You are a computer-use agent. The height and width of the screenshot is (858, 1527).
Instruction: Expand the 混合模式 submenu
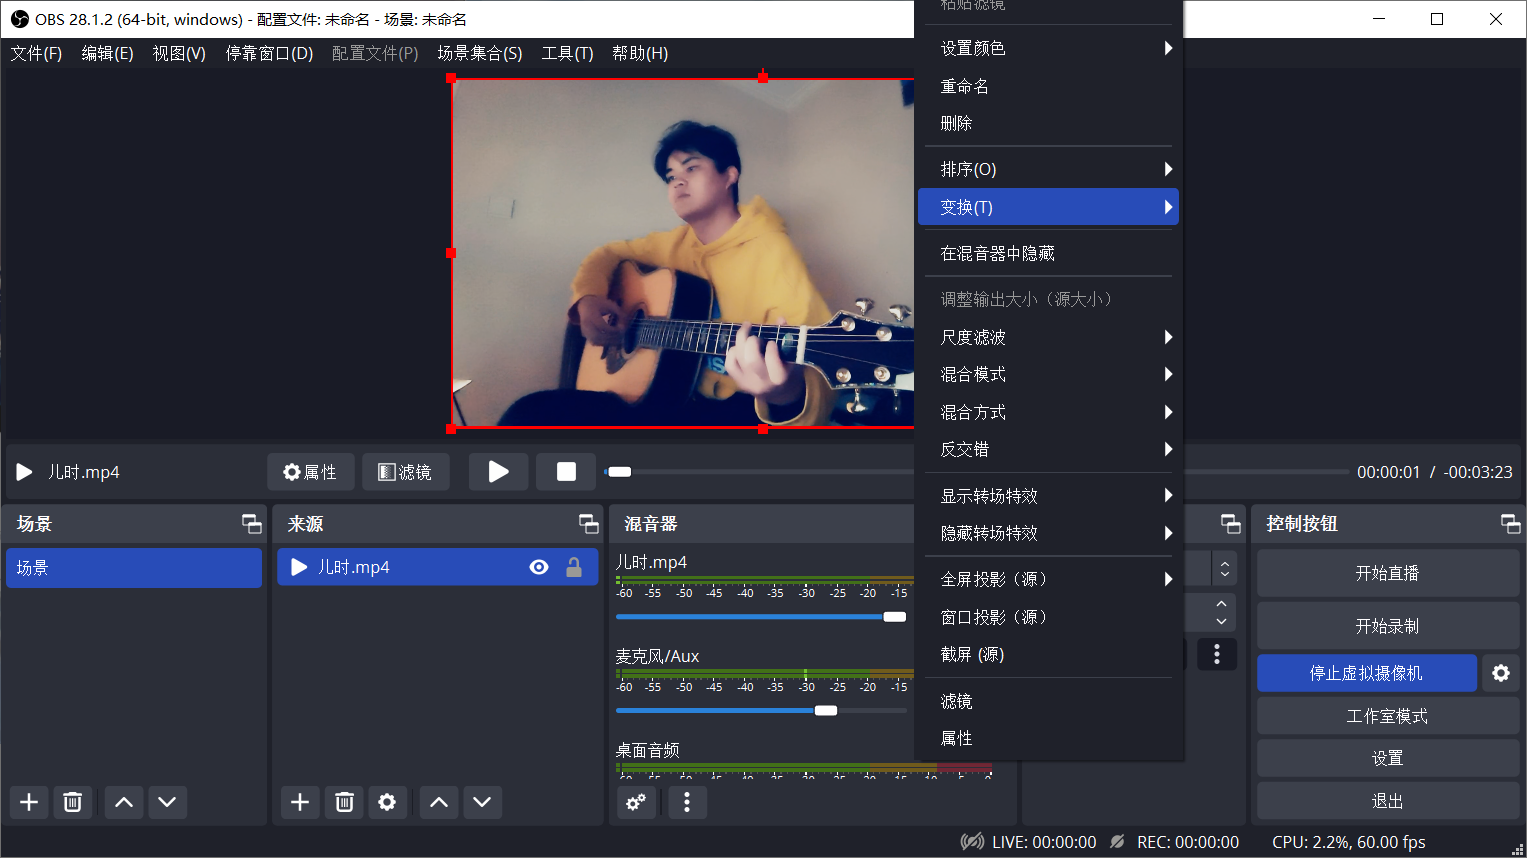point(1047,374)
